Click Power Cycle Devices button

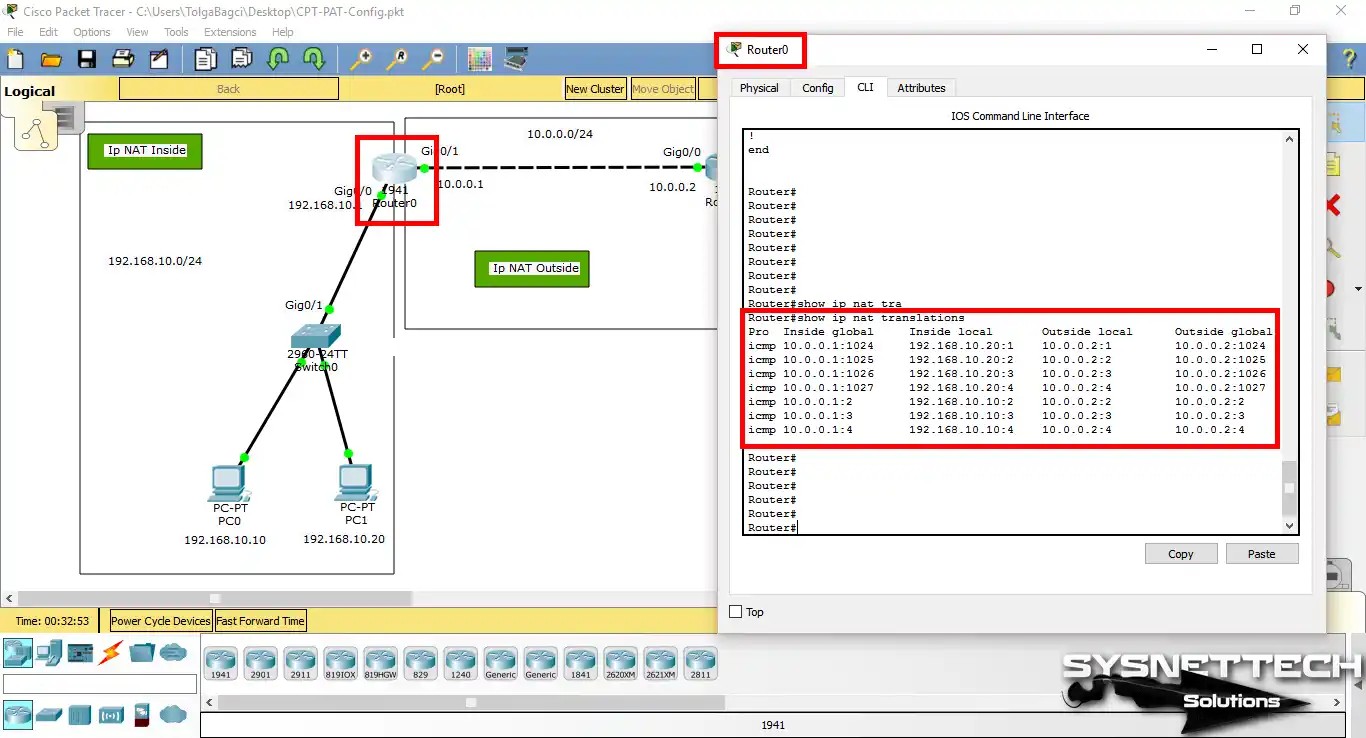pos(159,621)
